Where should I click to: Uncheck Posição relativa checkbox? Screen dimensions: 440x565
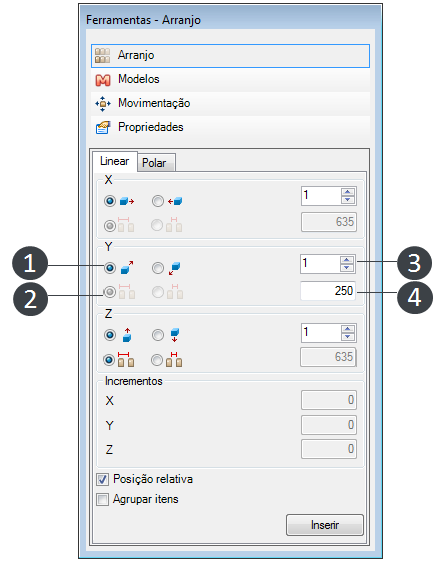click(102, 479)
